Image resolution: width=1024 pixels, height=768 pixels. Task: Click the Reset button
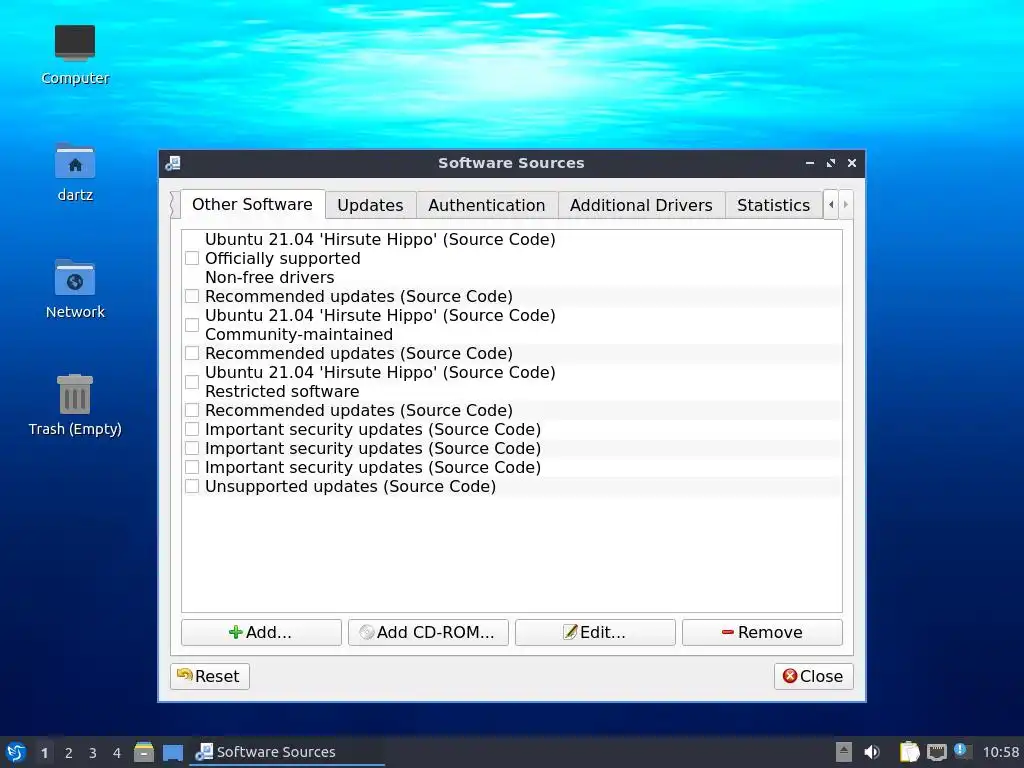click(210, 676)
